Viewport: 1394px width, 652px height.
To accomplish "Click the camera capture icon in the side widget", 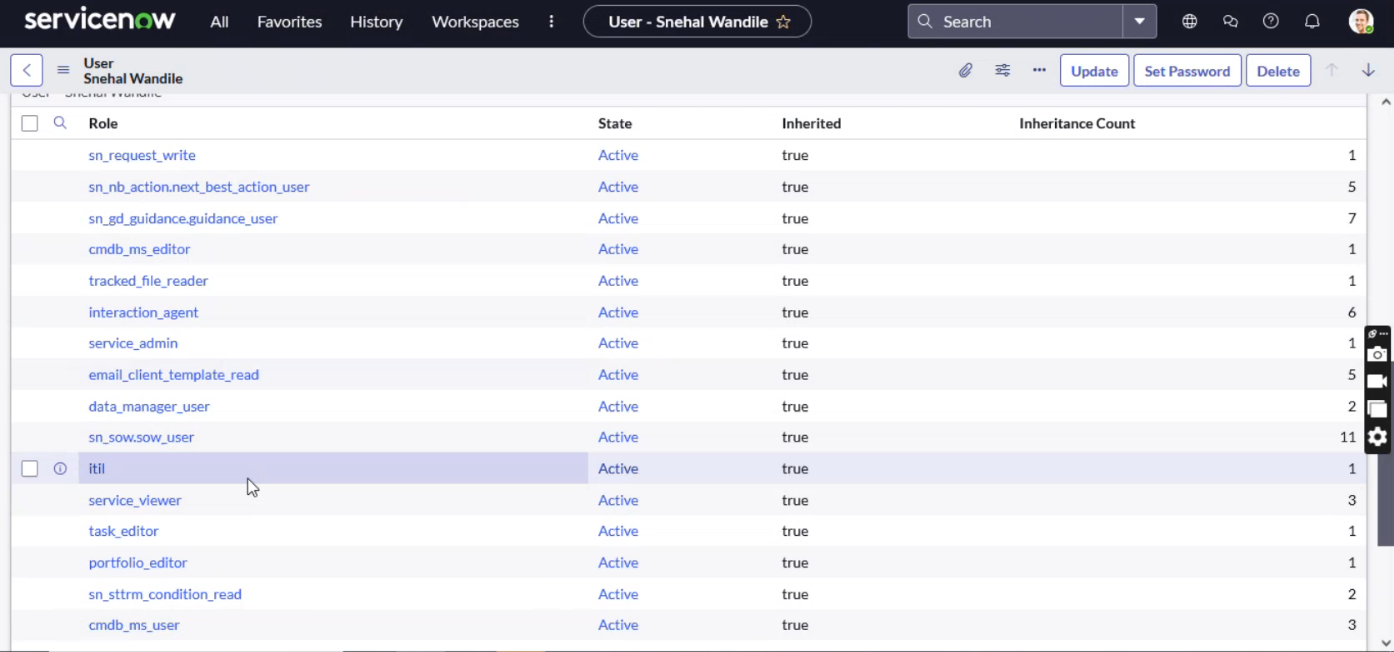I will pos(1377,354).
